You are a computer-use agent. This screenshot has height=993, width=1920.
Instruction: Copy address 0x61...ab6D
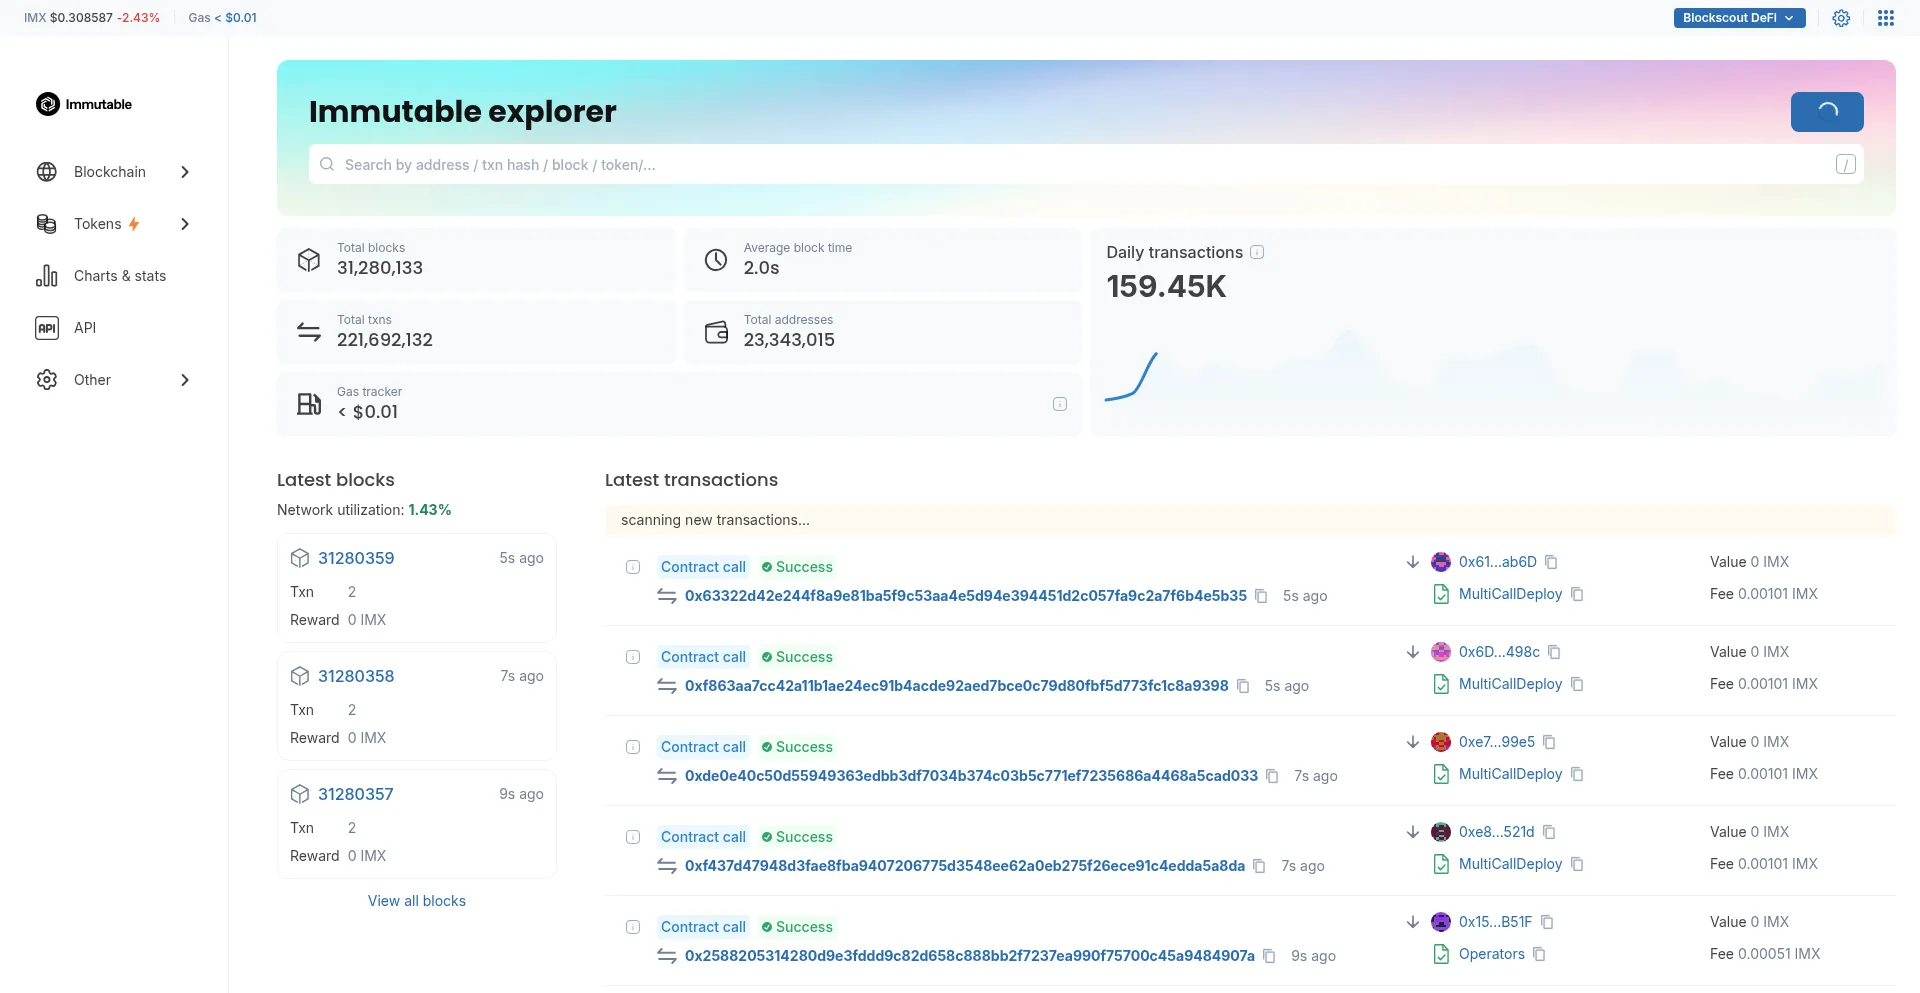[x=1551, y=562]
